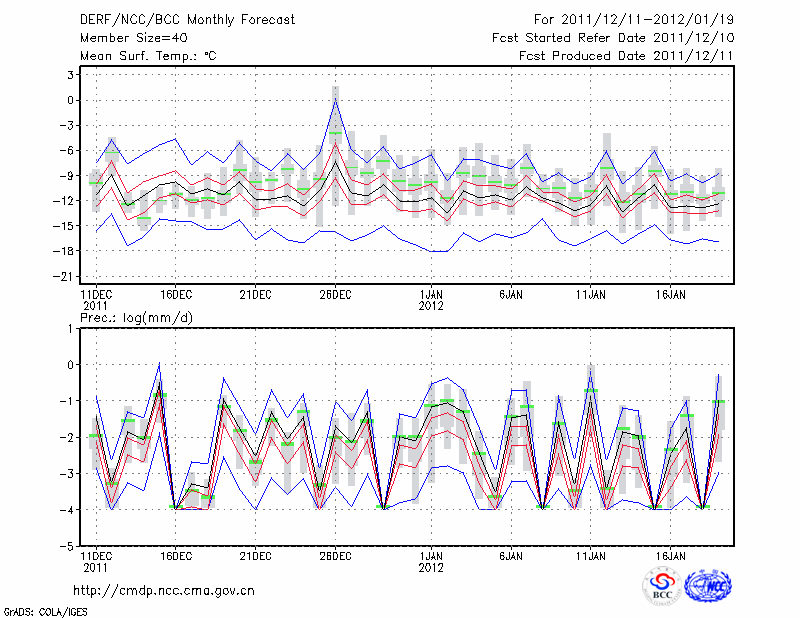800x618 pixels.
Task: Click the BCC logo icon
Action: pyautogui.click(x=662, y=585)
